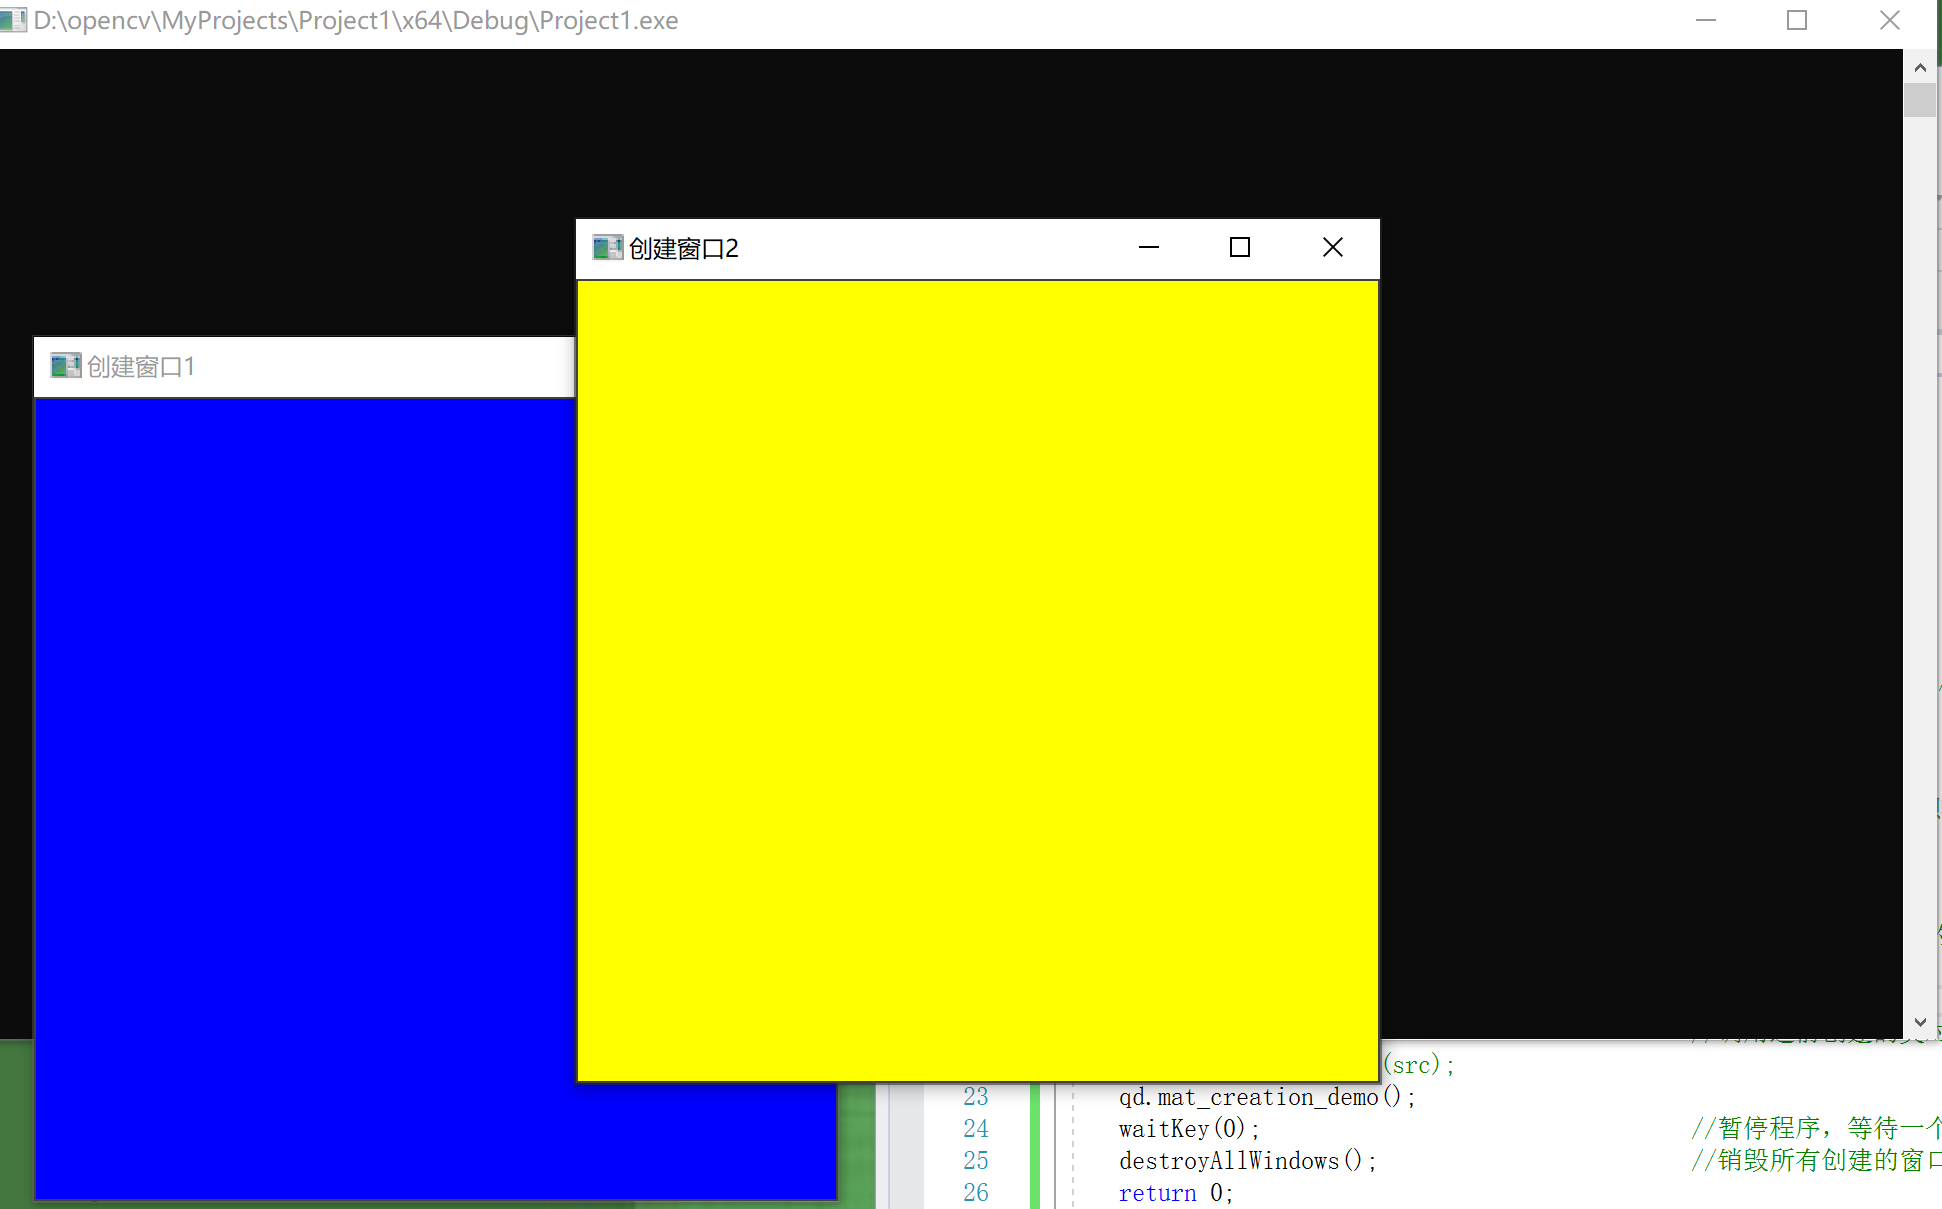
Task: Close the Project1.exe console window
Action: pos(1889,21)
